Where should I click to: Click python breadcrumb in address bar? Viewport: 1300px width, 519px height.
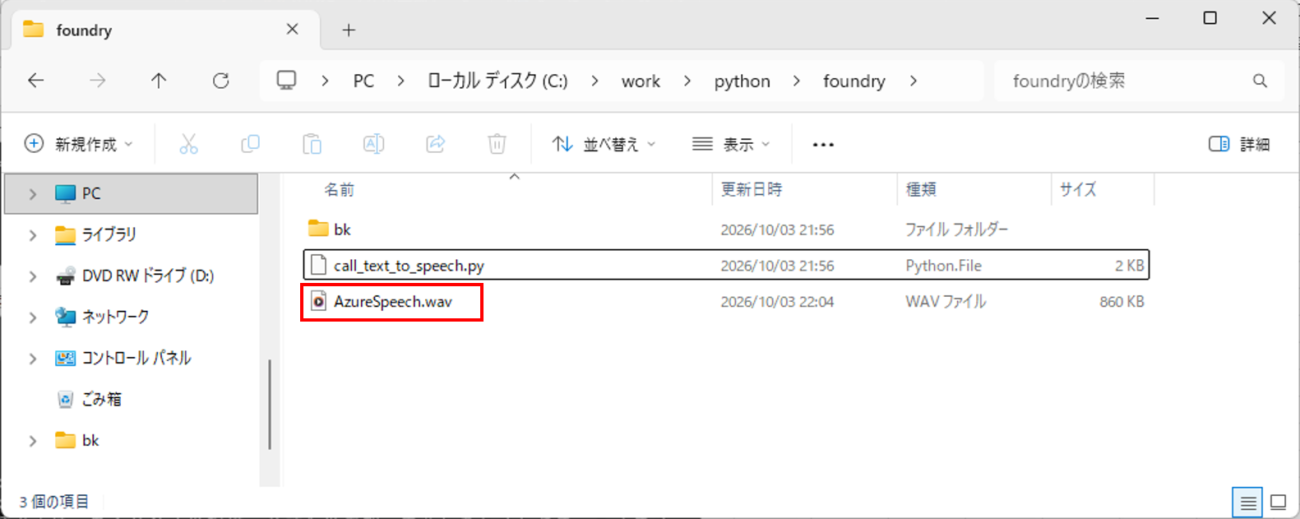click(742, 81)
